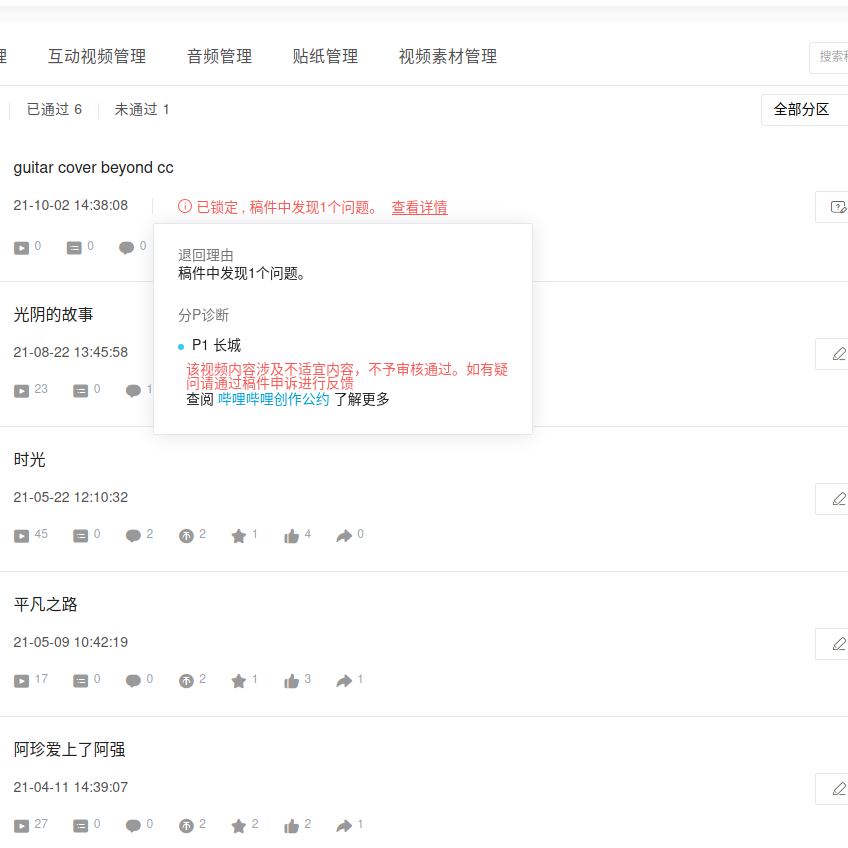Click the share arrow icon for 时光
The width and height of the screenshot is (848, 848).
tap(344, 536)
